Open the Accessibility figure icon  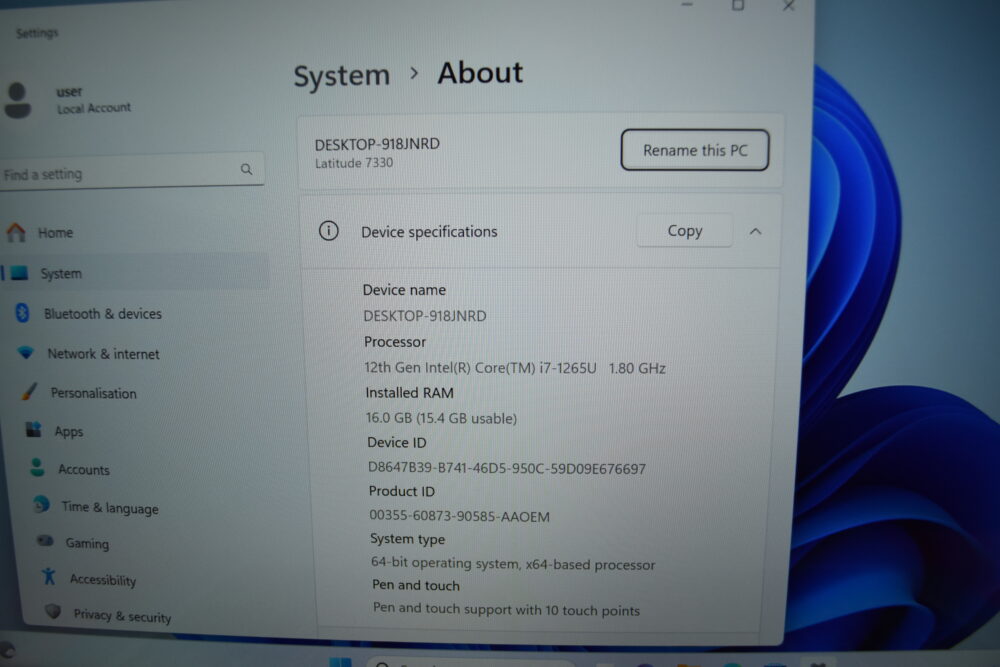click(x=49, y=576)
